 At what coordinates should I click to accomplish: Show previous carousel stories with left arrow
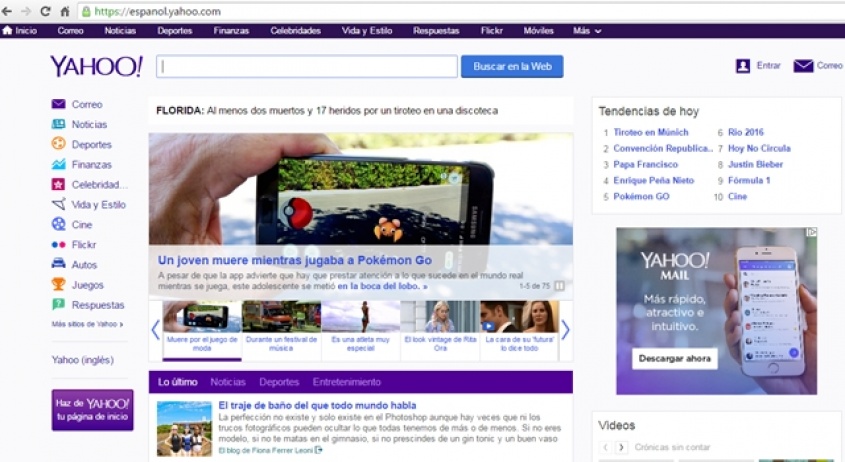155,330
